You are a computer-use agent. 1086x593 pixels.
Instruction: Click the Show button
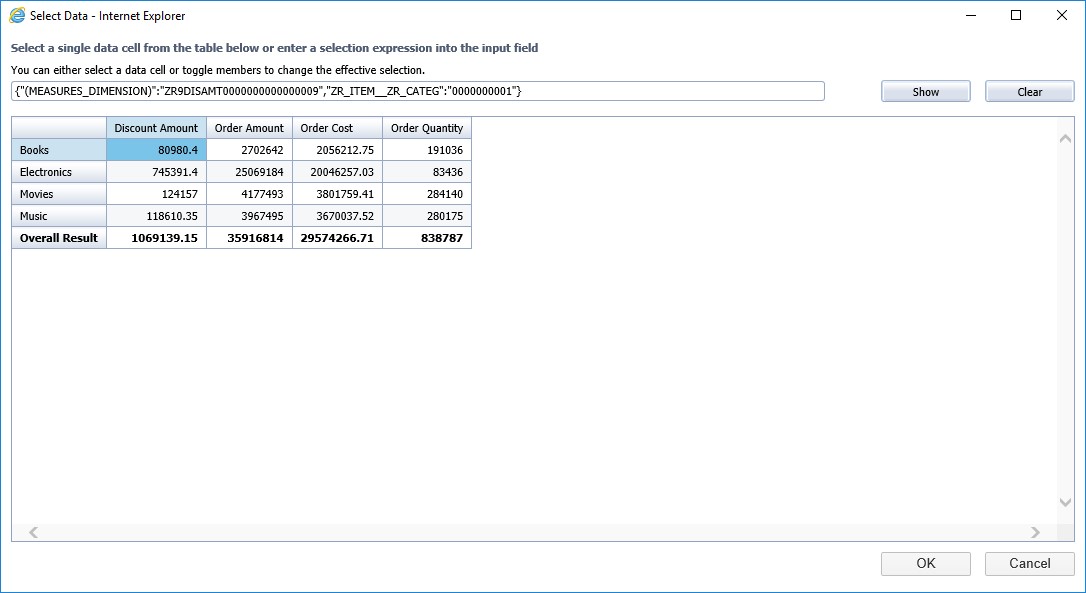click(925, 92)
